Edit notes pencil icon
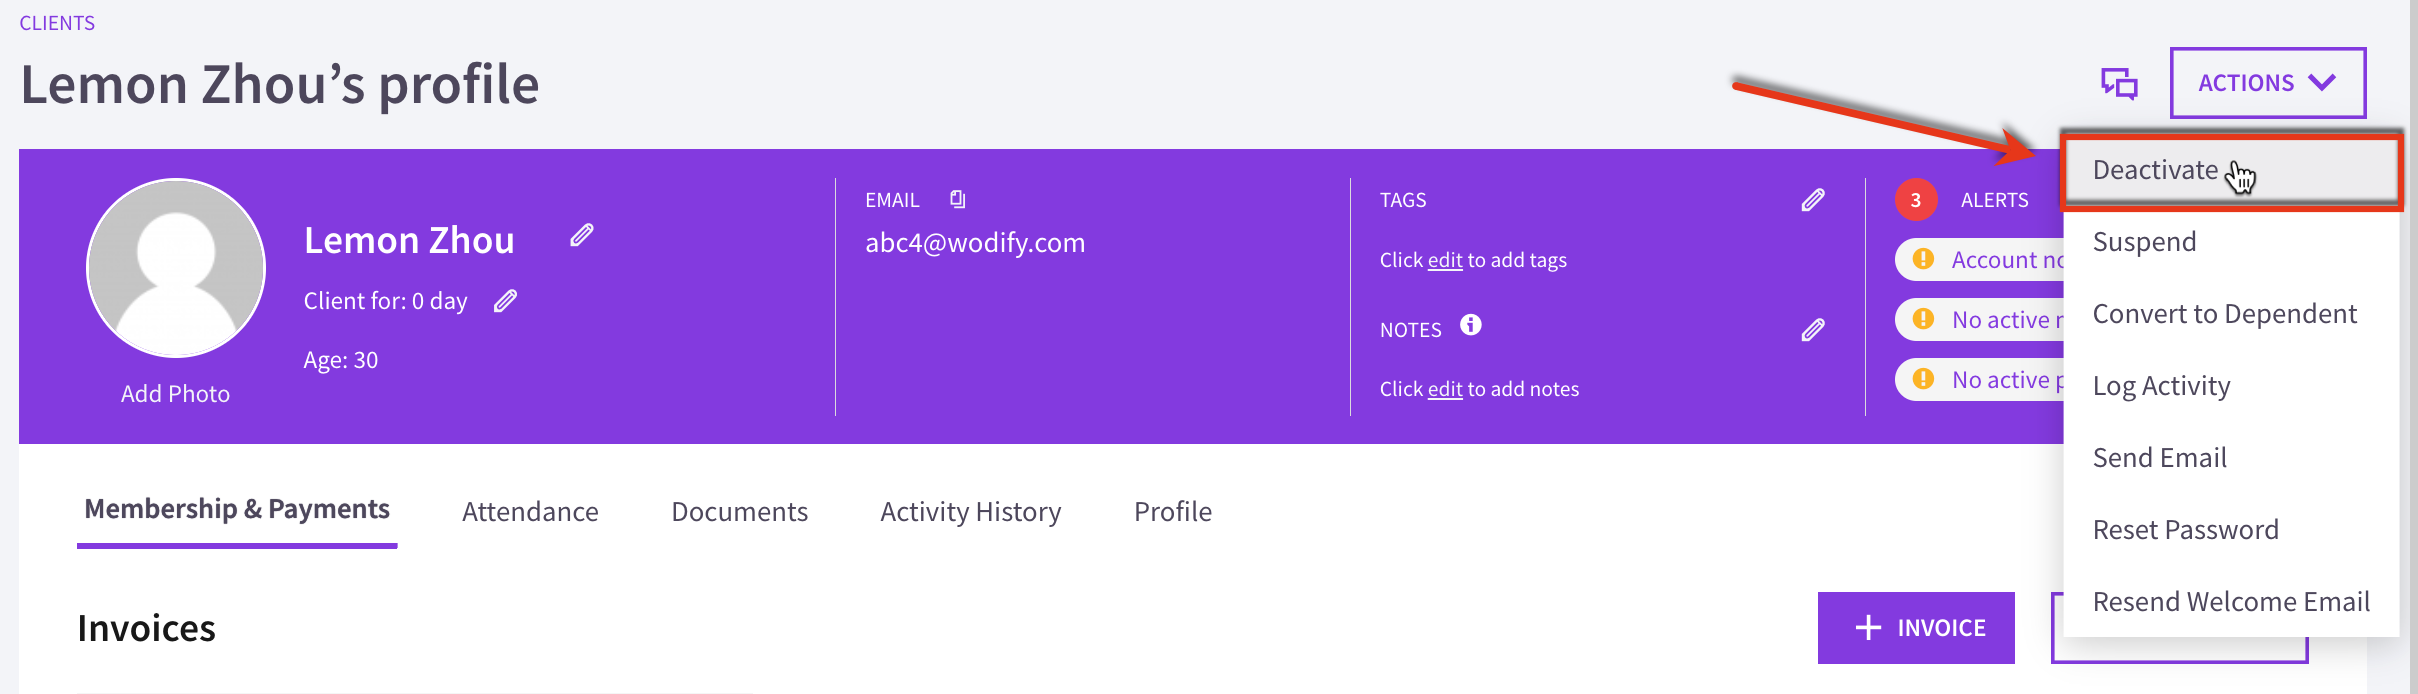The height and width of the screenshot is (694, 2418). [x=1813, y=330]
